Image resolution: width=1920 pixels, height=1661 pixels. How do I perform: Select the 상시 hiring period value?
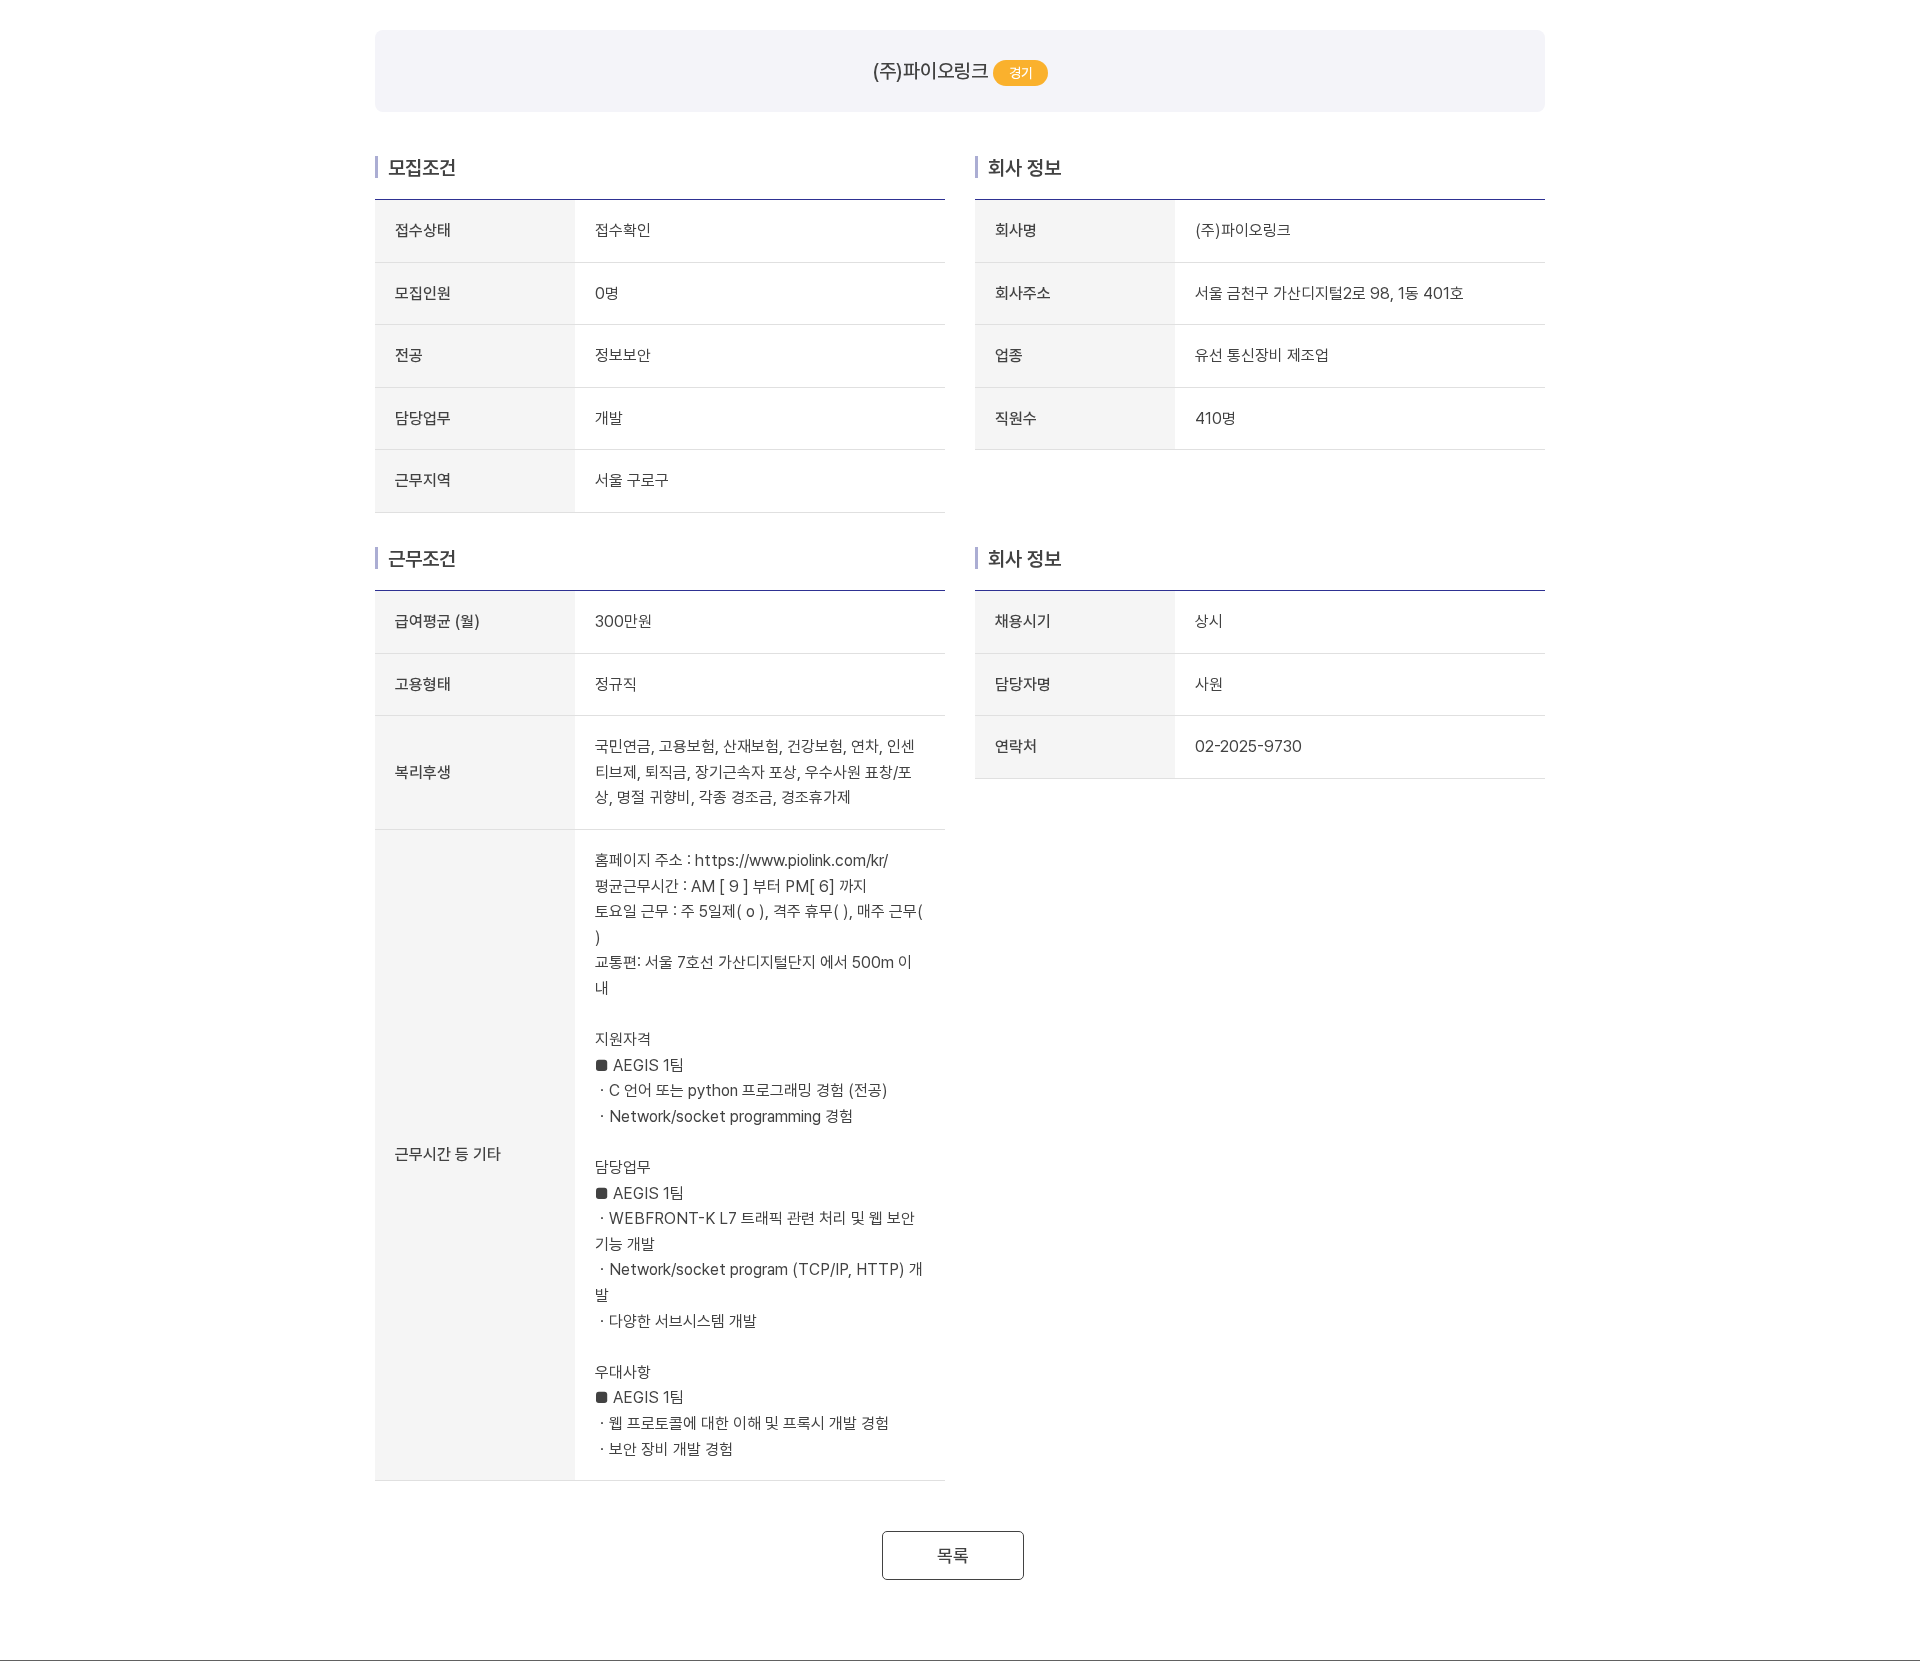pos(1208,621)
